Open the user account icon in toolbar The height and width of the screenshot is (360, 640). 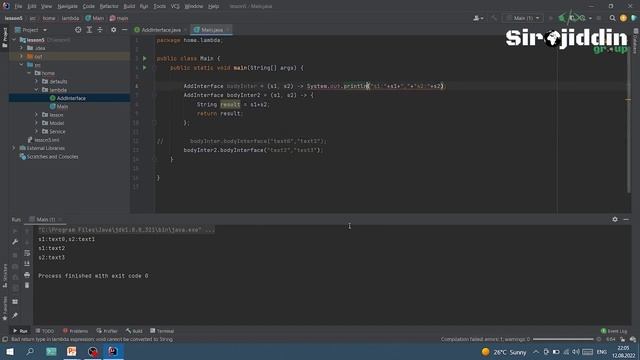(478, 18)
